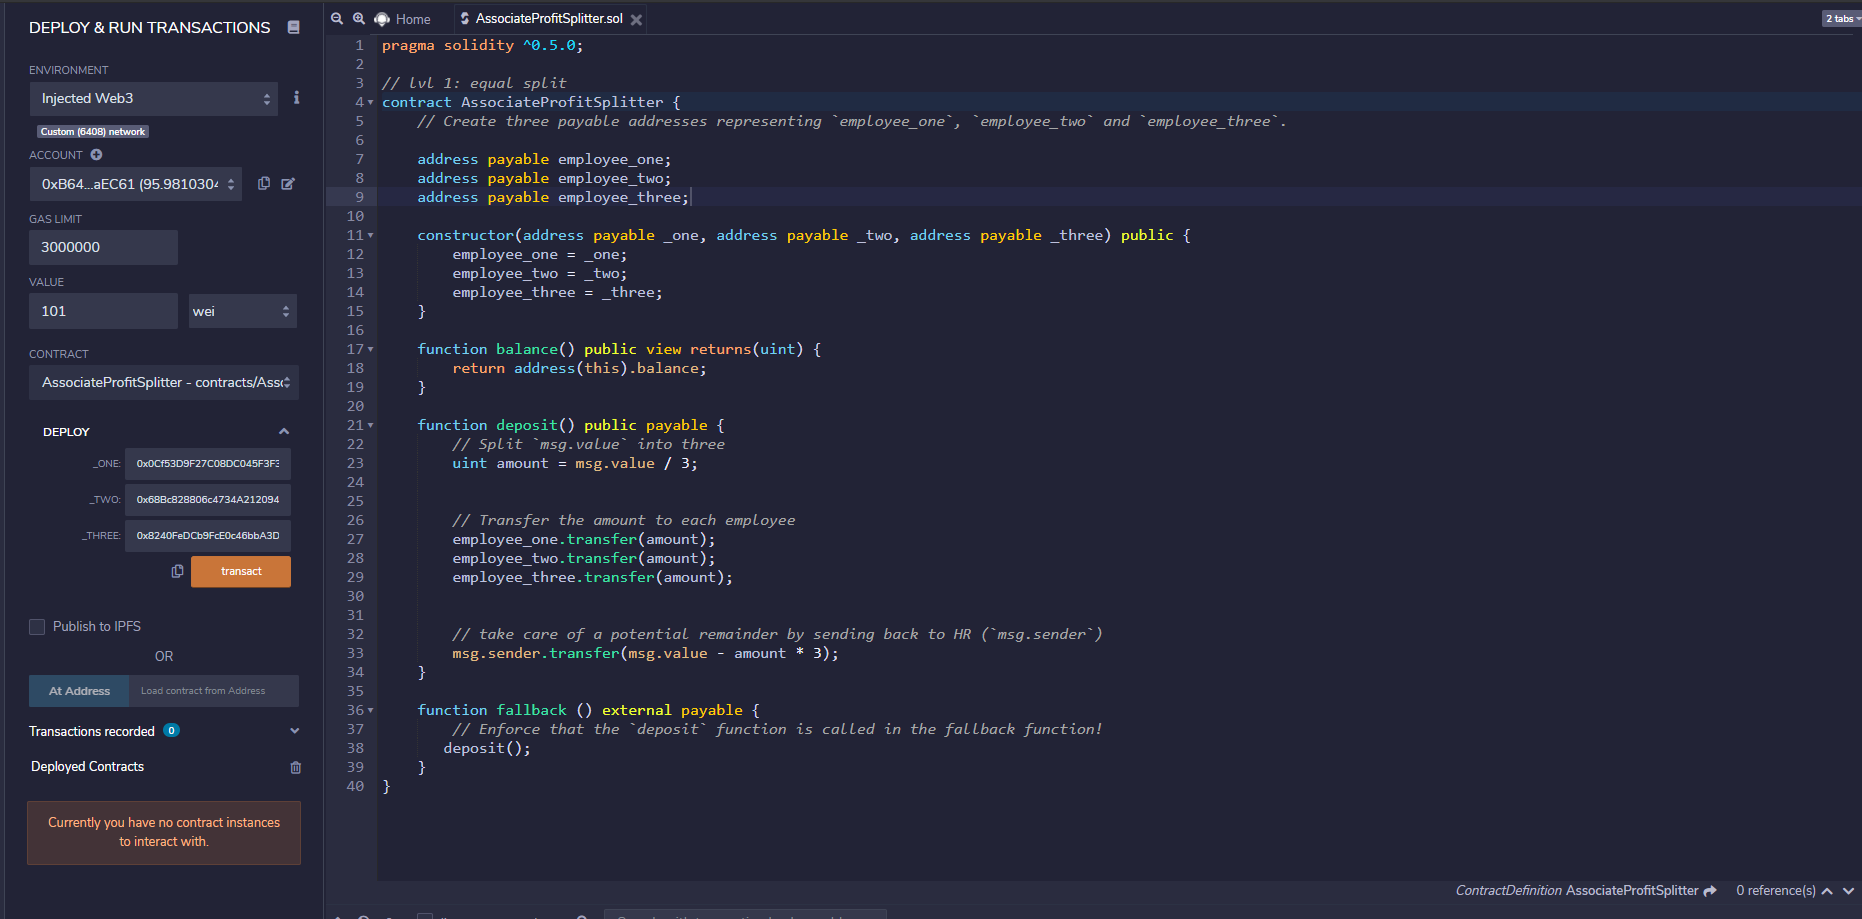This screenshot has height=919, width=1862.
Task: Click the 0 reference(s) status text
Action: 1776,891
